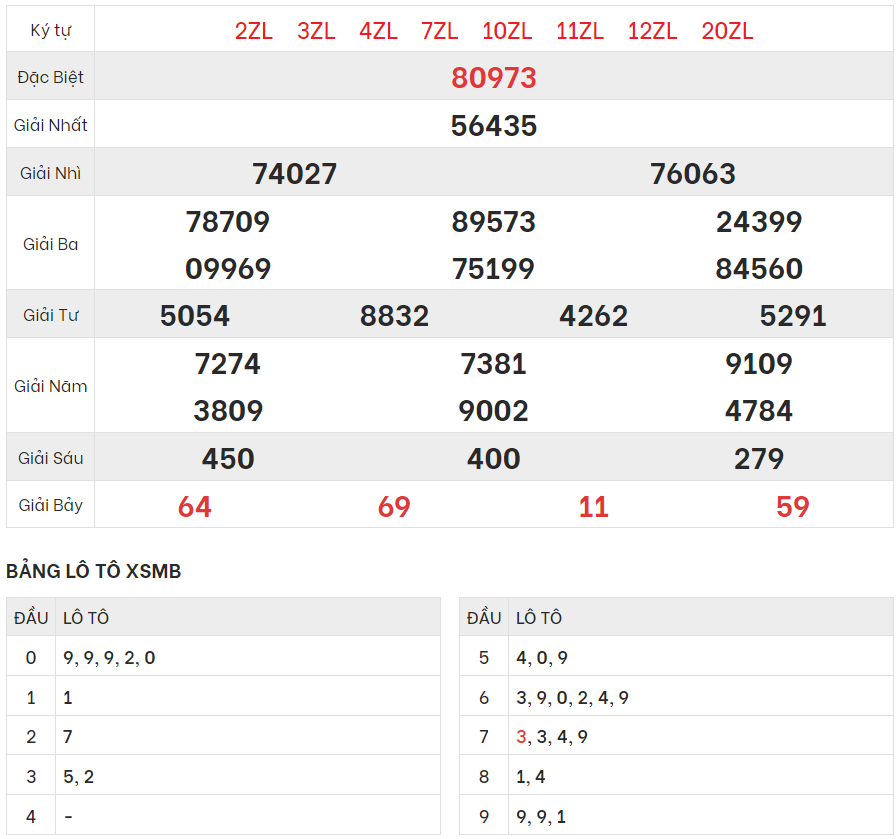Image resolution: width=896 pixels, height=839 pixels.
Task: Click the Đặc Biệt row label
Action: pyautogui.click(x=50, y=77)
